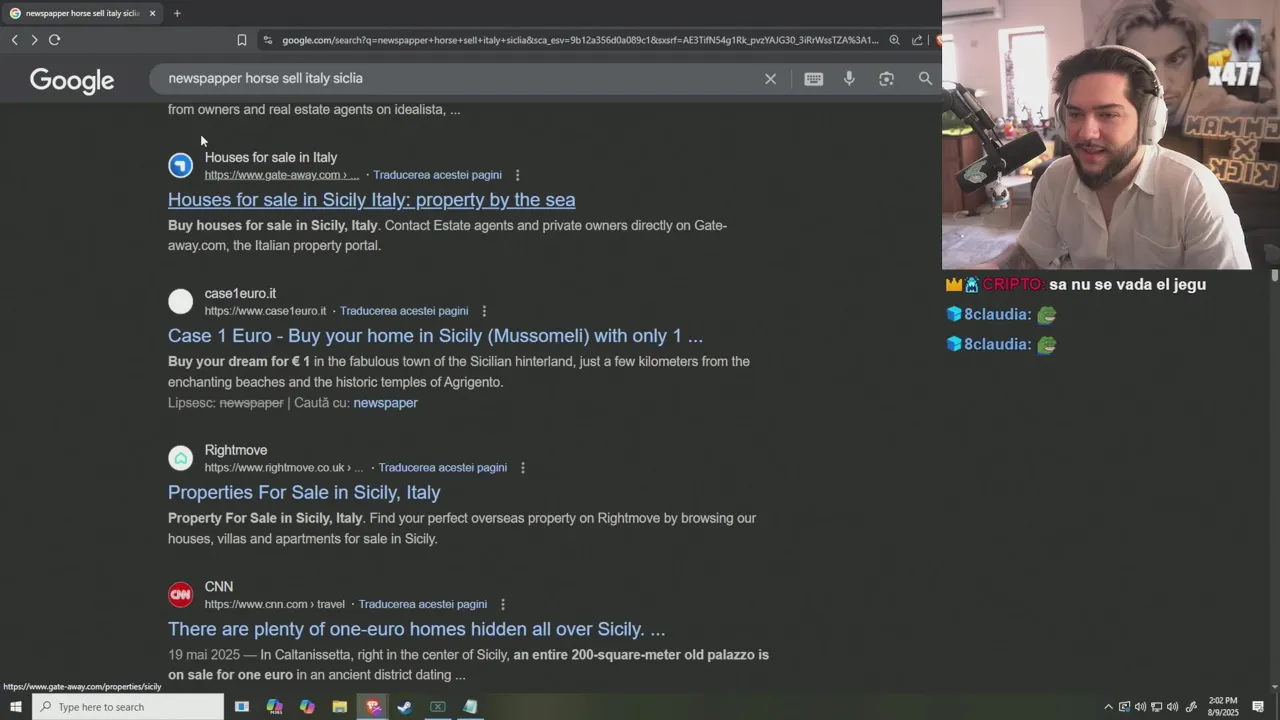Launch the Copilot taskbar icon
The width and height of the screenshot is (1280, 720).
pos(307,707)
